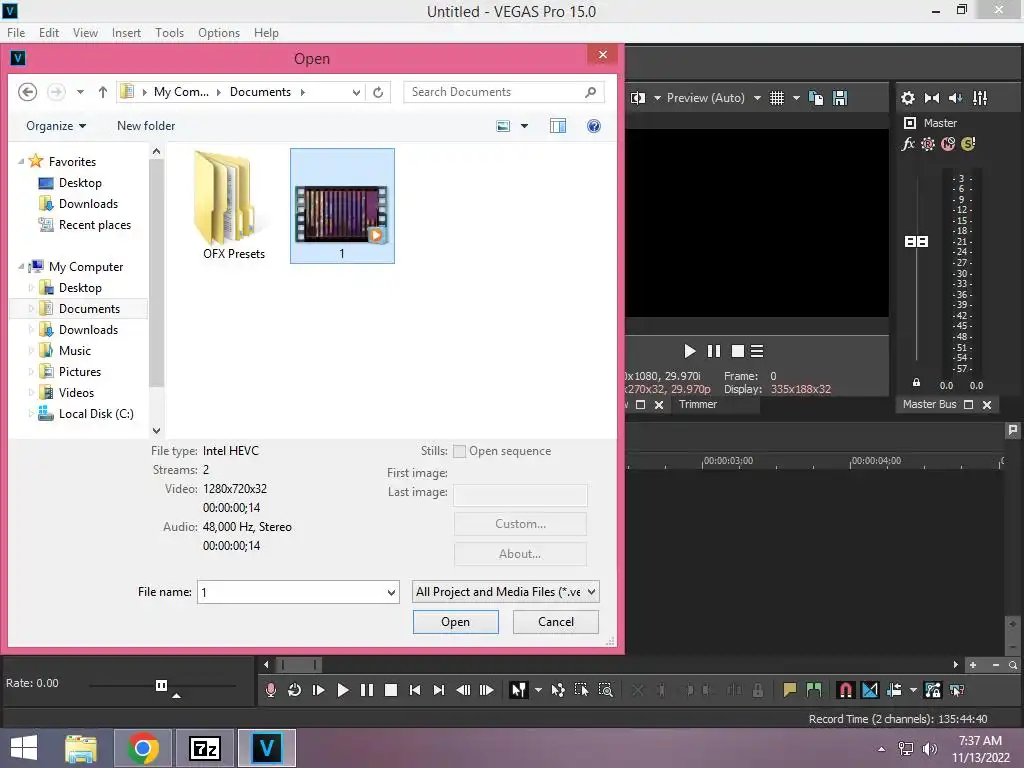Click Play in the video preview window
The width and height of the screenshot is (1024, 768).
click(690, 351)
